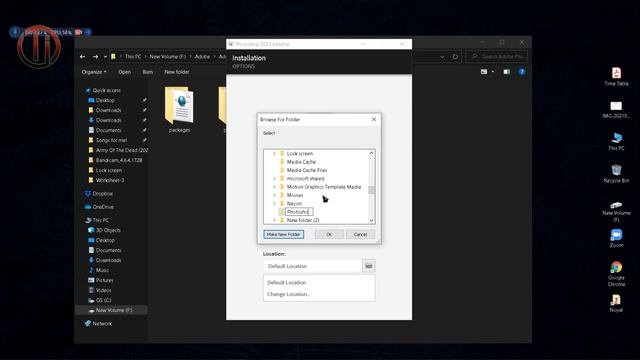Refresh the File Explorer view

tap(455, 57)
